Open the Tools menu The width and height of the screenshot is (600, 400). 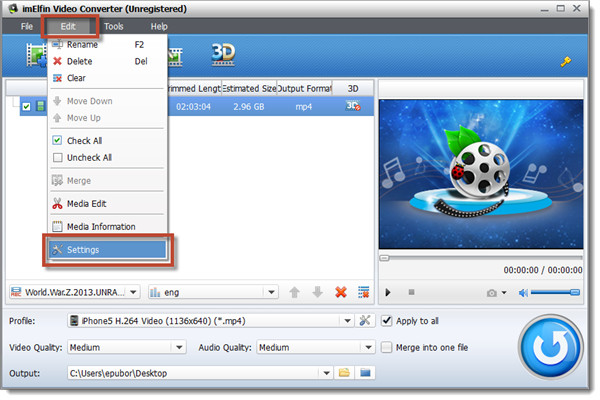[x=114, y=26]
